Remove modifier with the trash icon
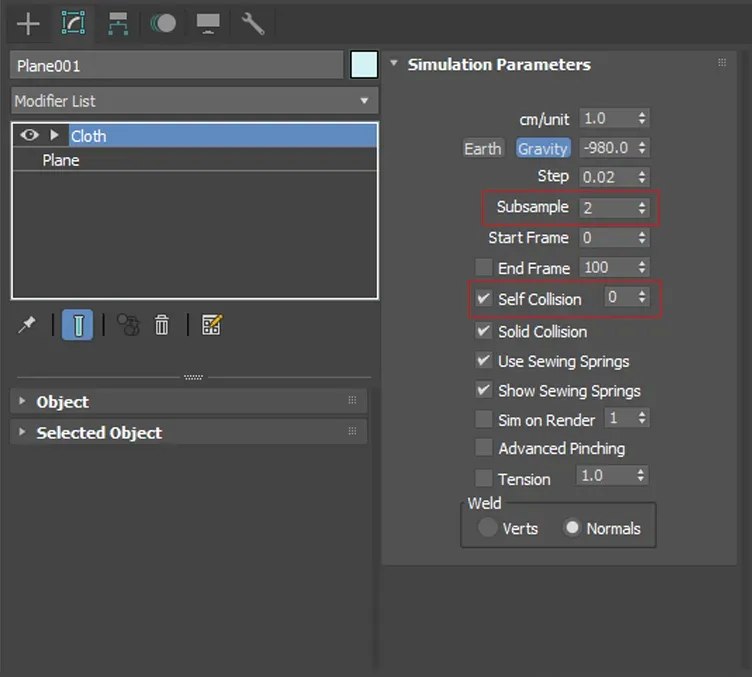 pos(162,325)
